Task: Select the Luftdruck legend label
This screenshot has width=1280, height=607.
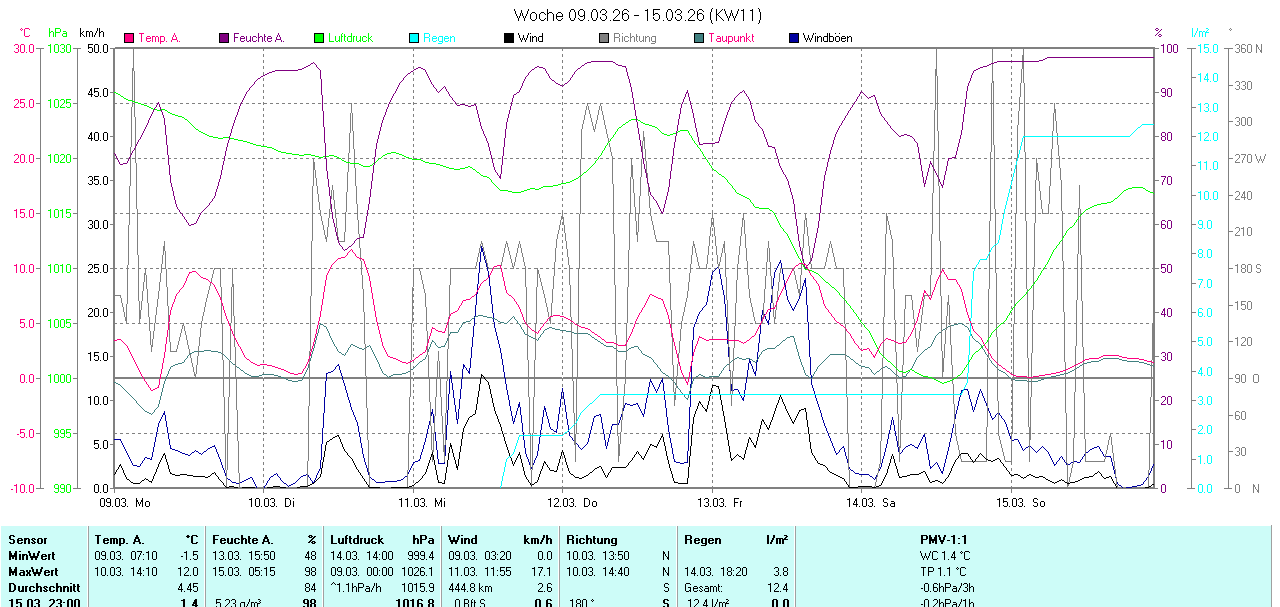Action: pyautogui.click(x=350, y=38)
